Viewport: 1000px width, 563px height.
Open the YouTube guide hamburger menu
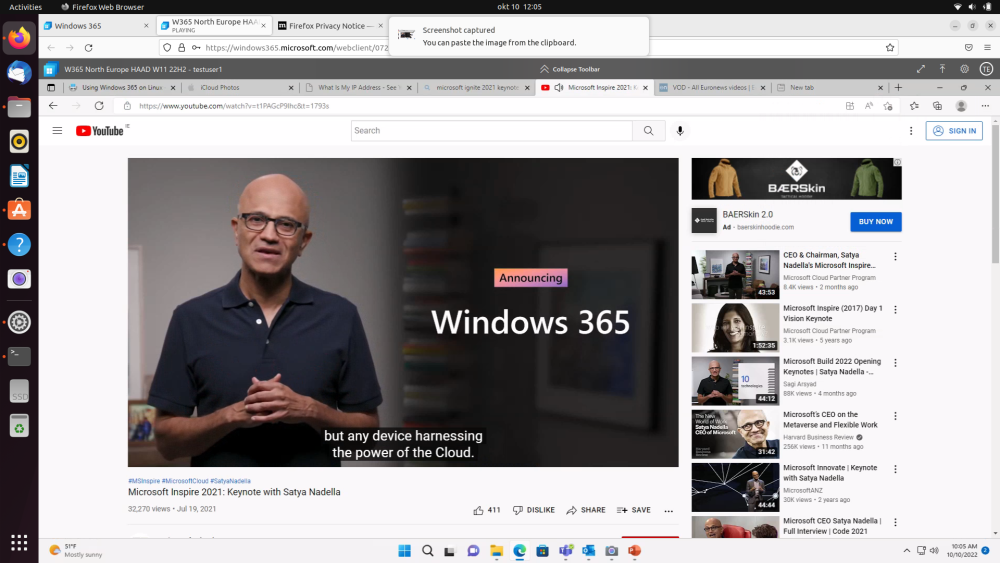[x=57, y=131]
